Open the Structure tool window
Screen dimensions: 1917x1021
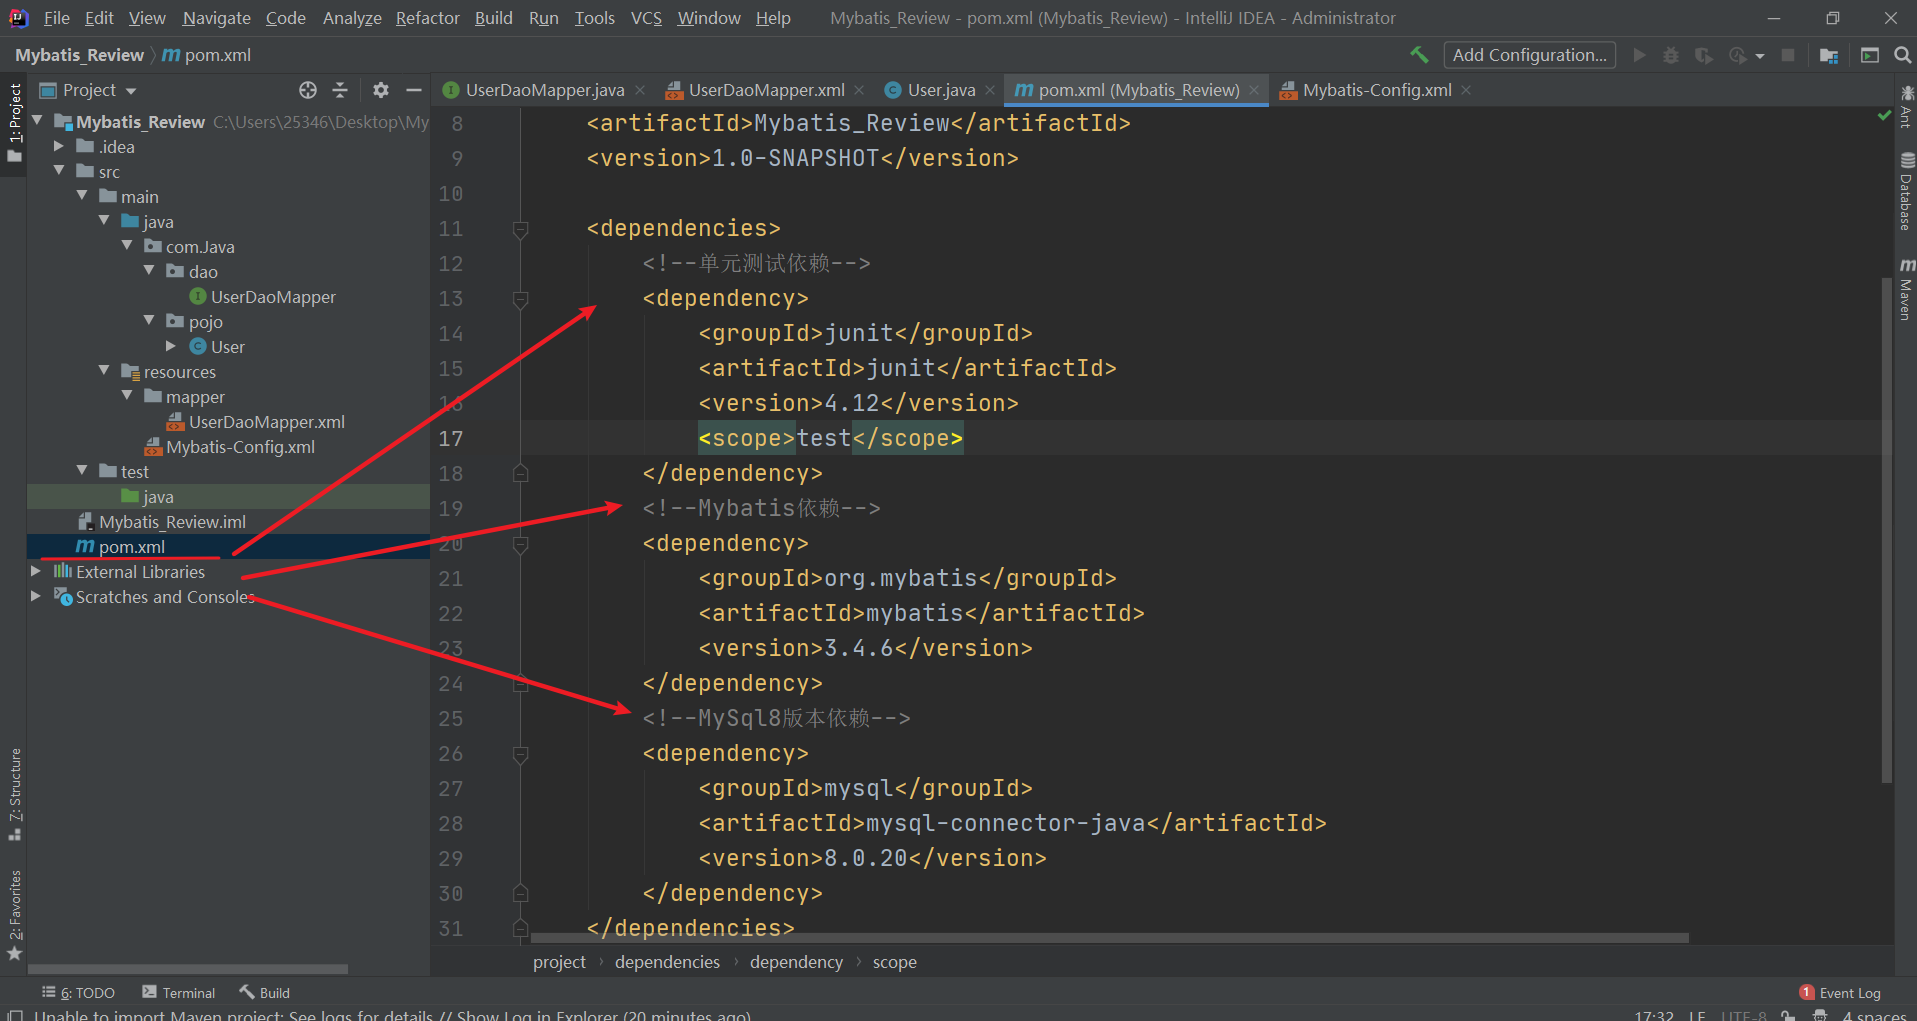(14, 795)
